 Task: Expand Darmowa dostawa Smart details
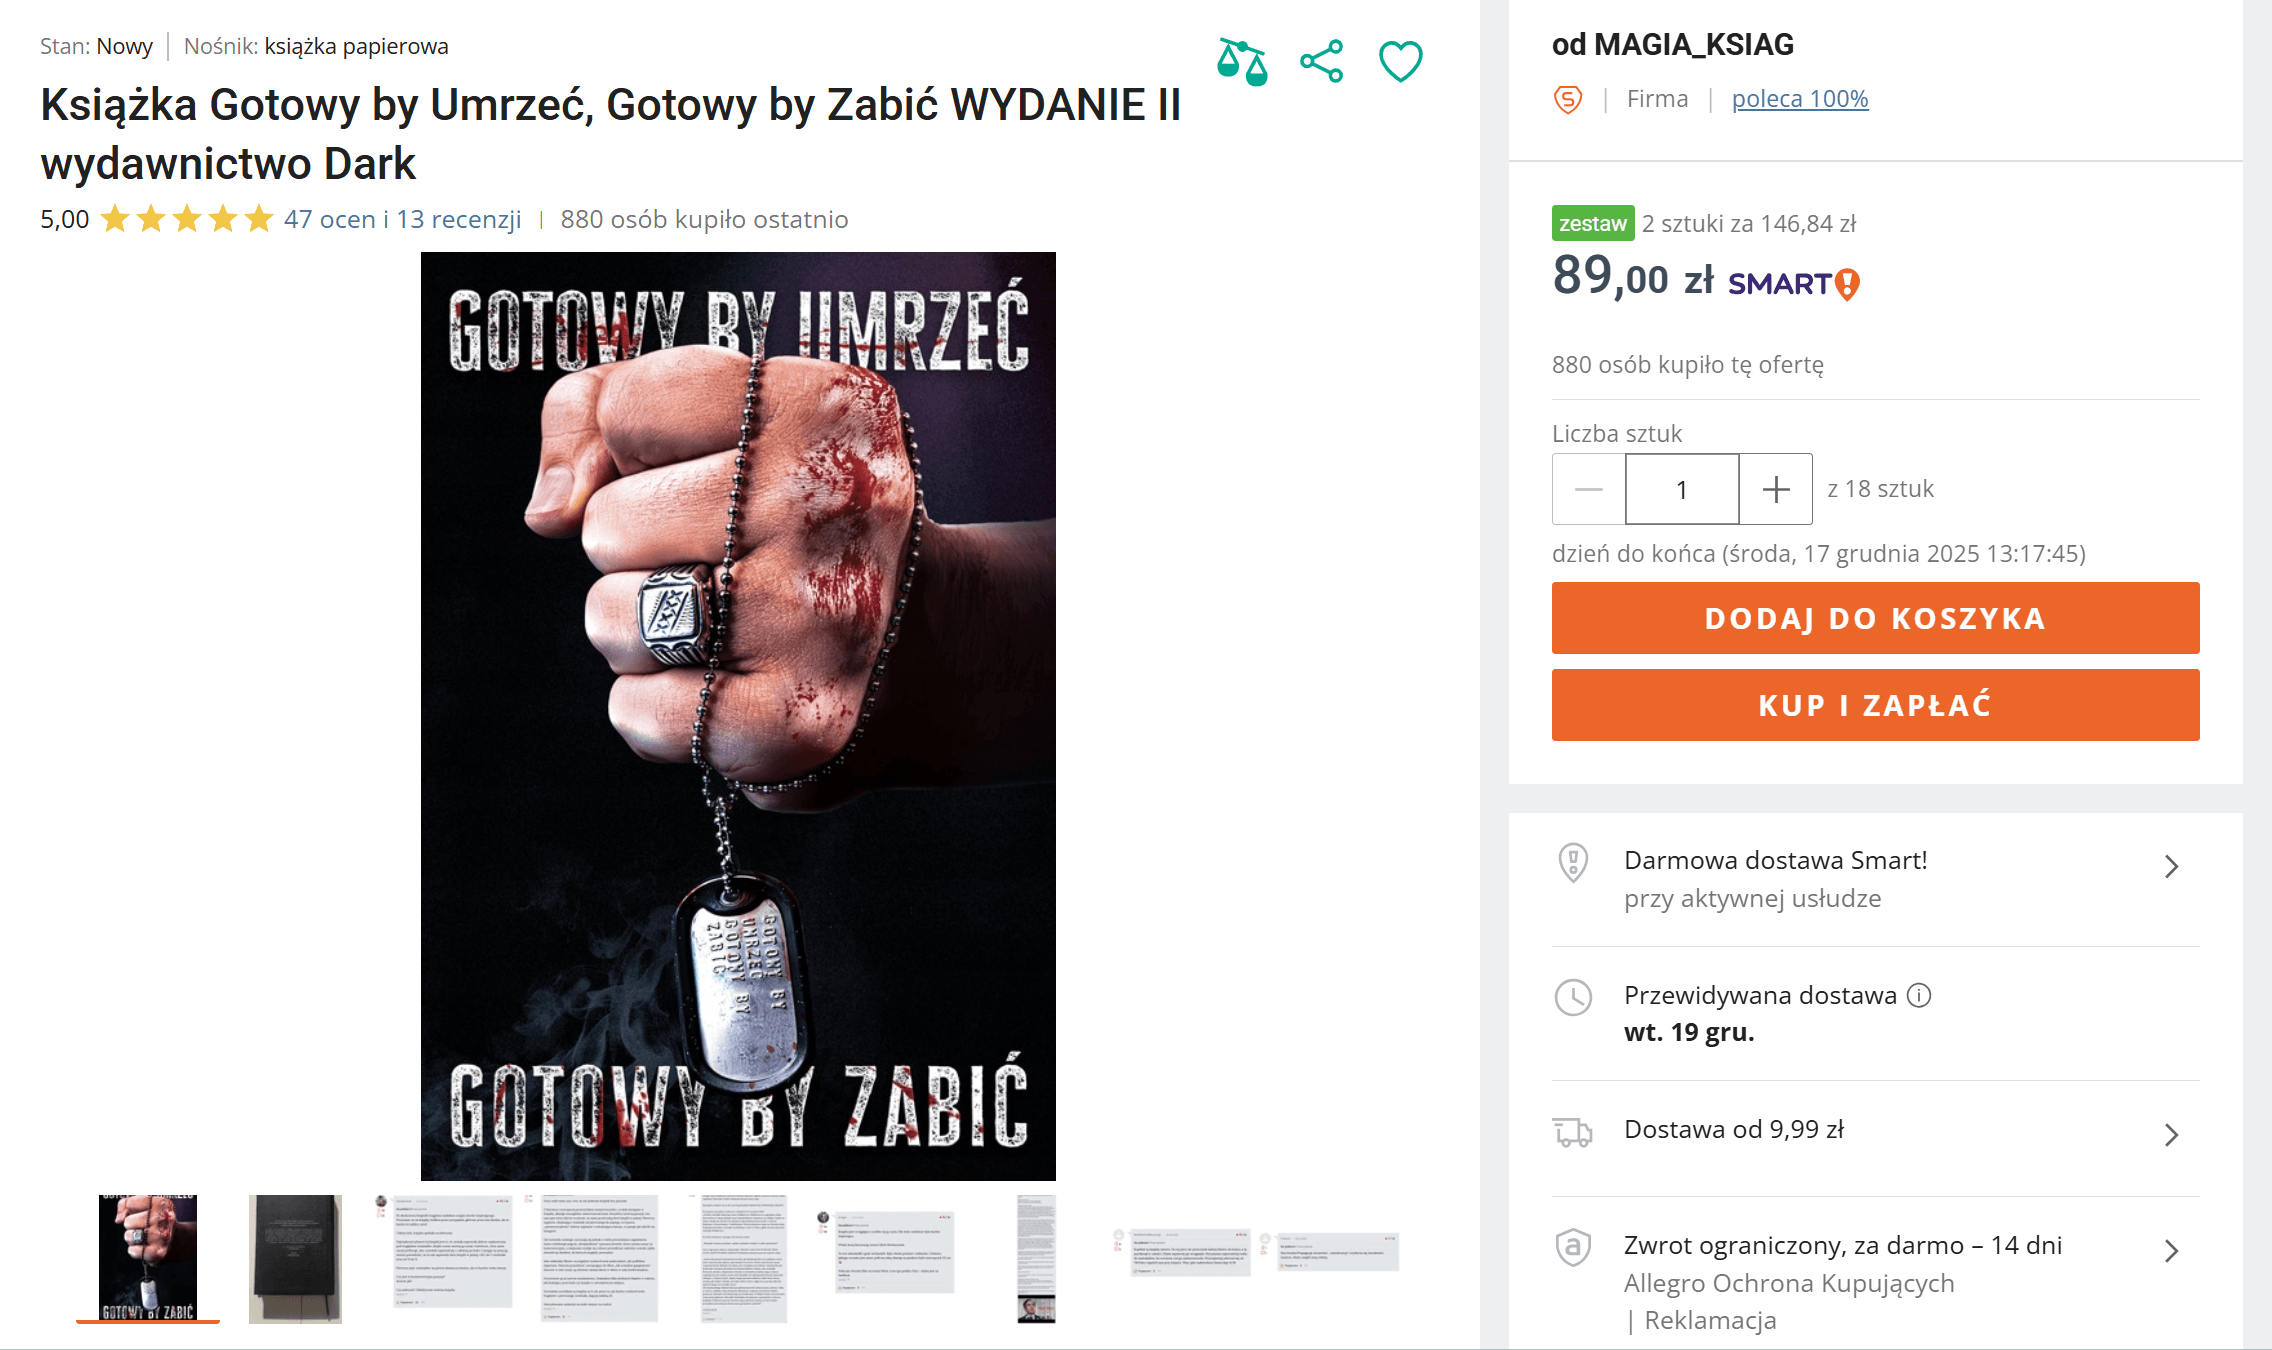[x=2171, y=866]
